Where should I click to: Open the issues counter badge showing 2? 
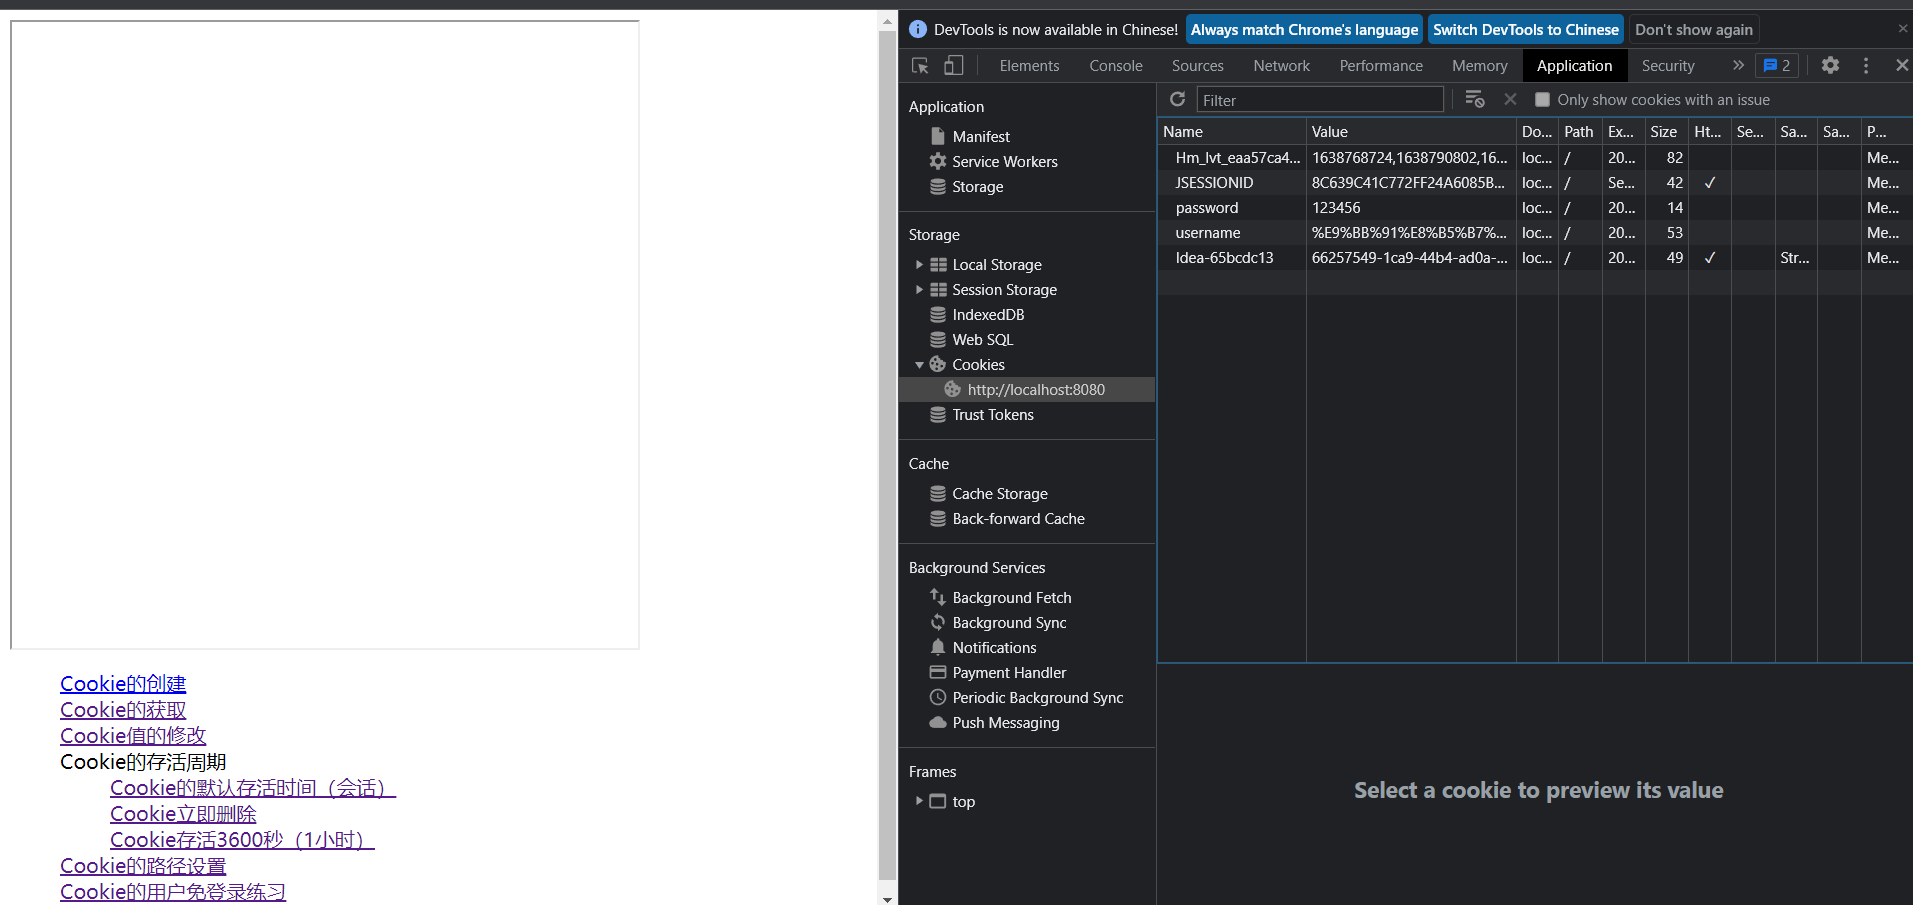[x=1777, y=66]
